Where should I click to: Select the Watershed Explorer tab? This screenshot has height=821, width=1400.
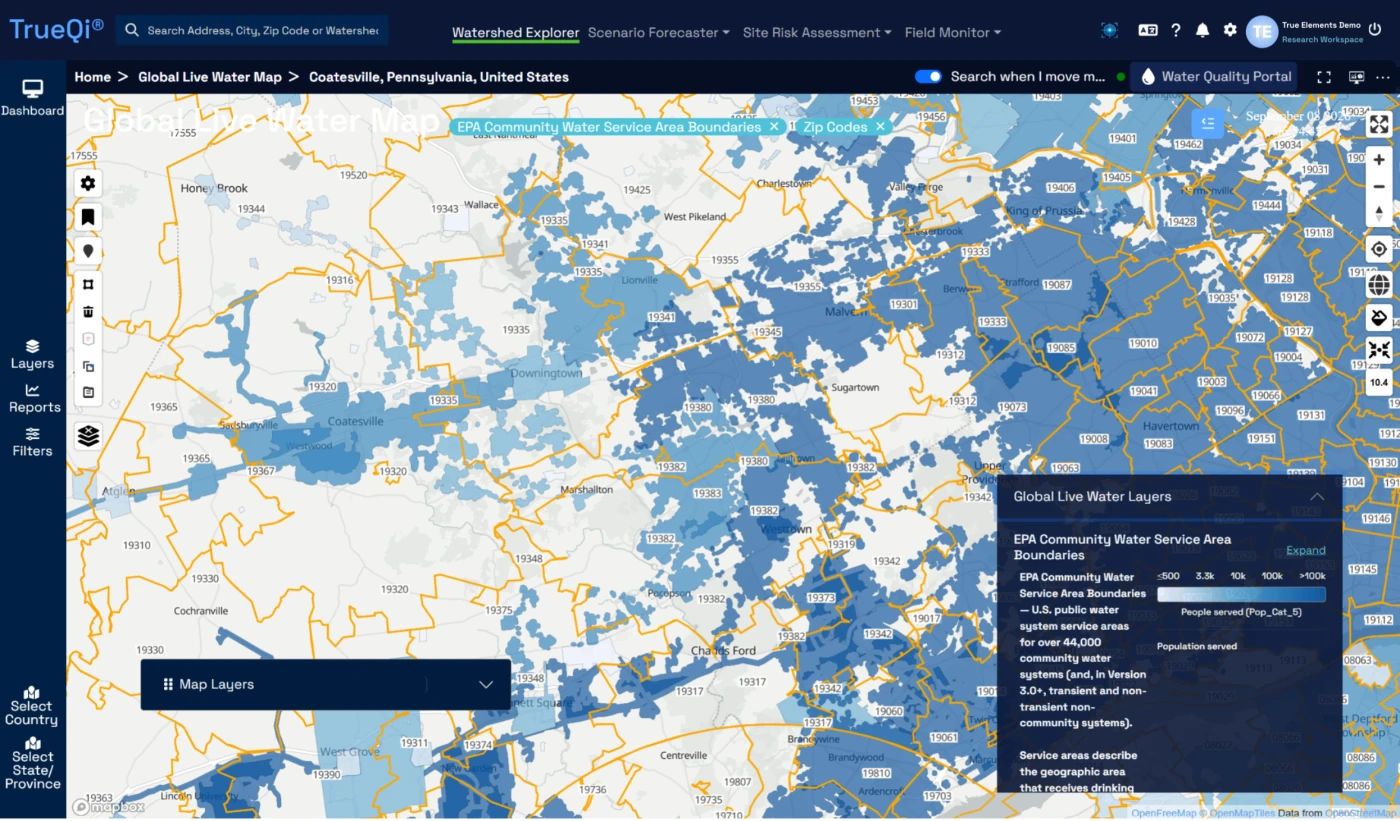(515, 32)
